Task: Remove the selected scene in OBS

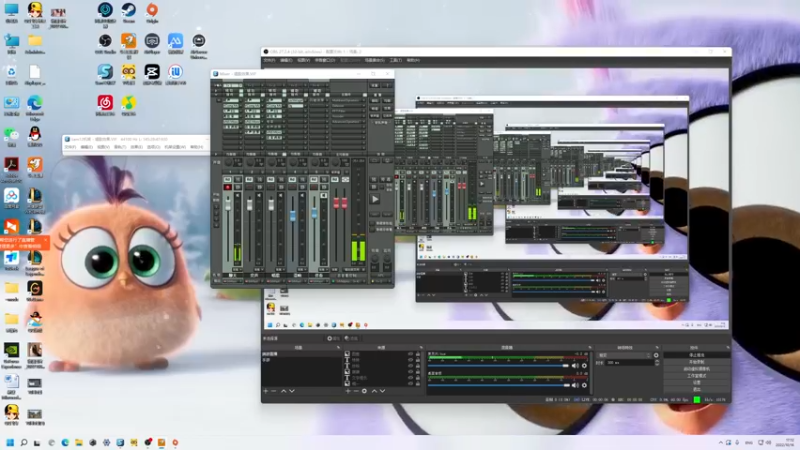Action: click(274, 391)
